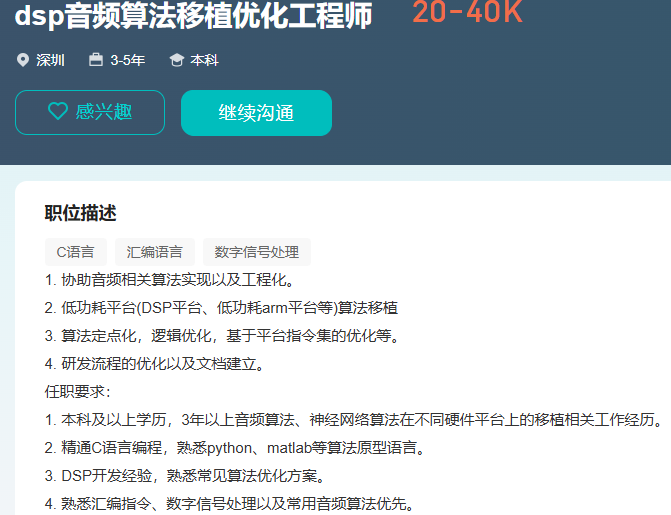The image size is (671, 515).
Task: Click line 低功耗平台(DSP平台、低功耗arm平台等)算法移植
Action: tap(221, 308)
